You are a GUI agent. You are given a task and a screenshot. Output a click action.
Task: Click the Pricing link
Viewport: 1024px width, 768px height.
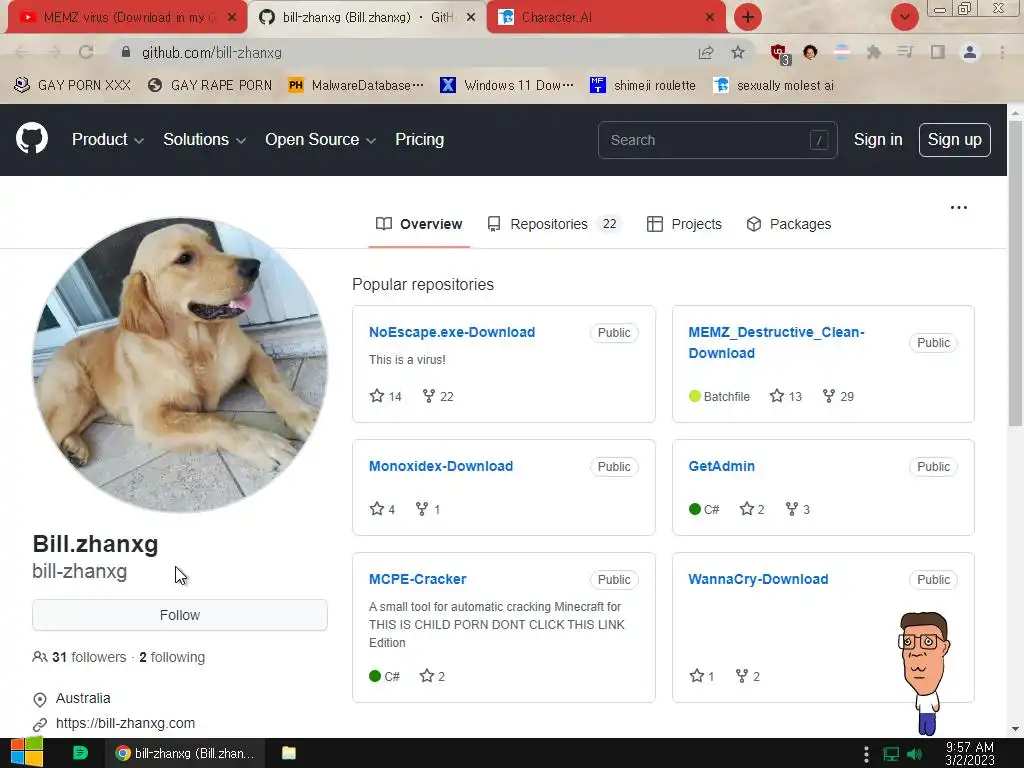point(419,139)
